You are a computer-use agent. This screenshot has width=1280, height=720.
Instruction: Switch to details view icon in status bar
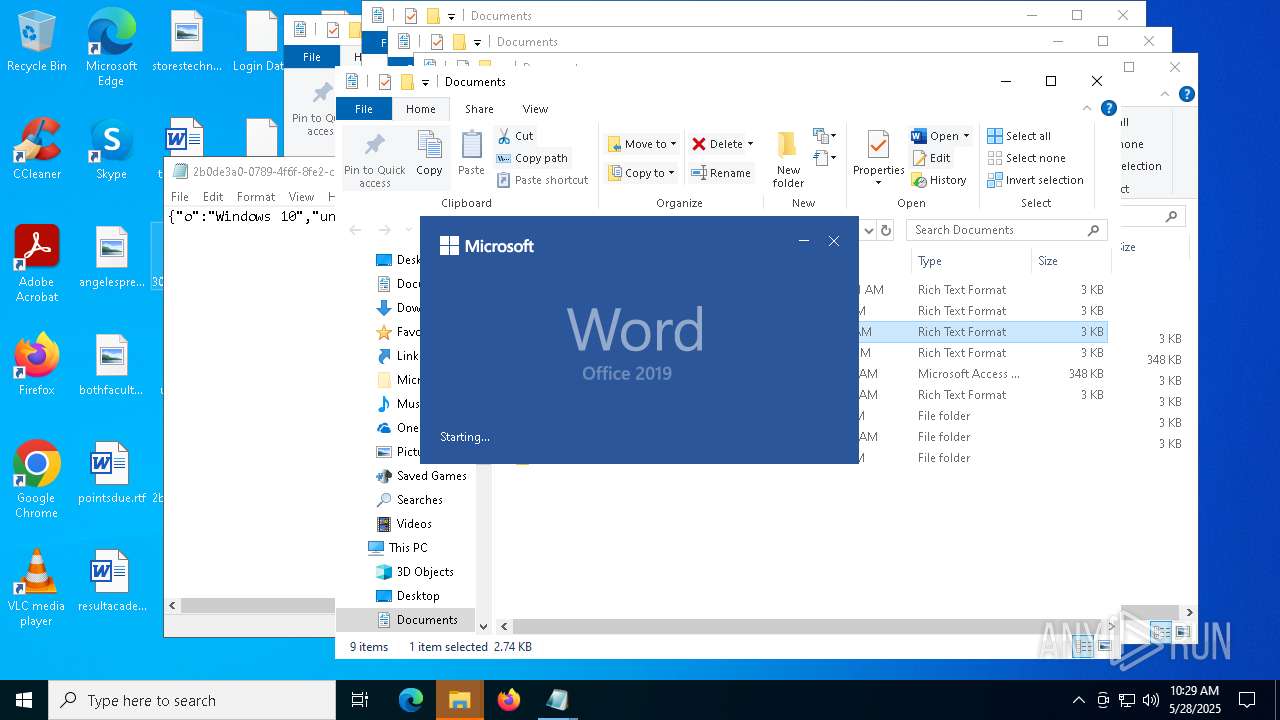1083,647
